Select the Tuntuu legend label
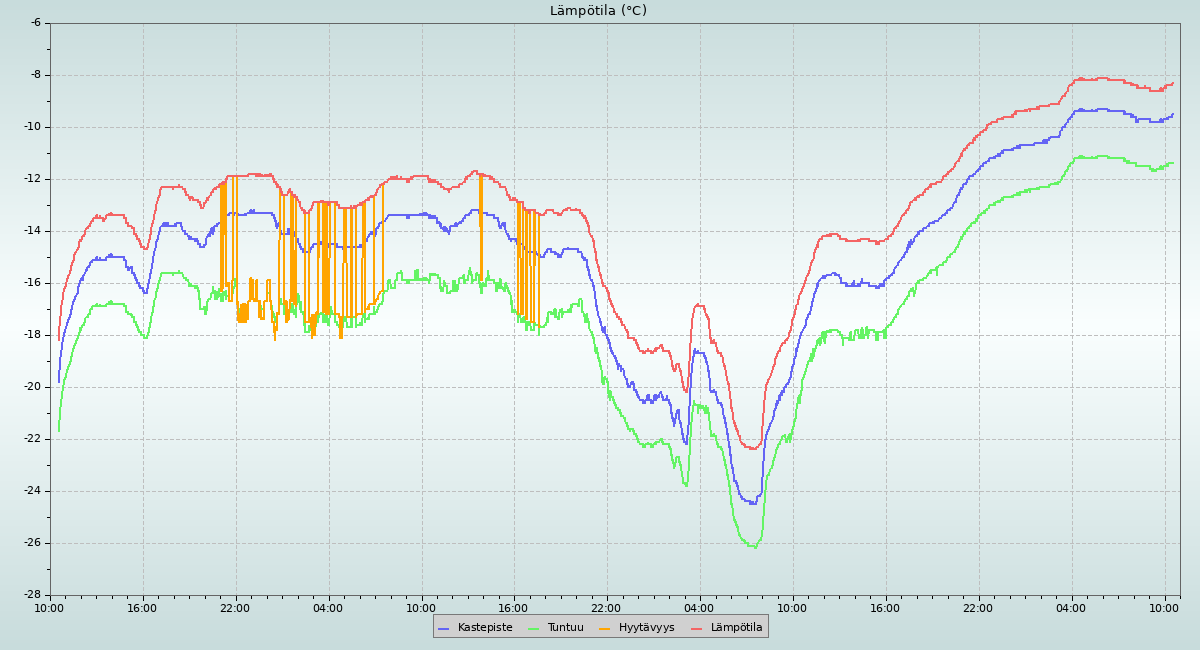The width and height of the screenshot is (1200, 650). point(565,628)
